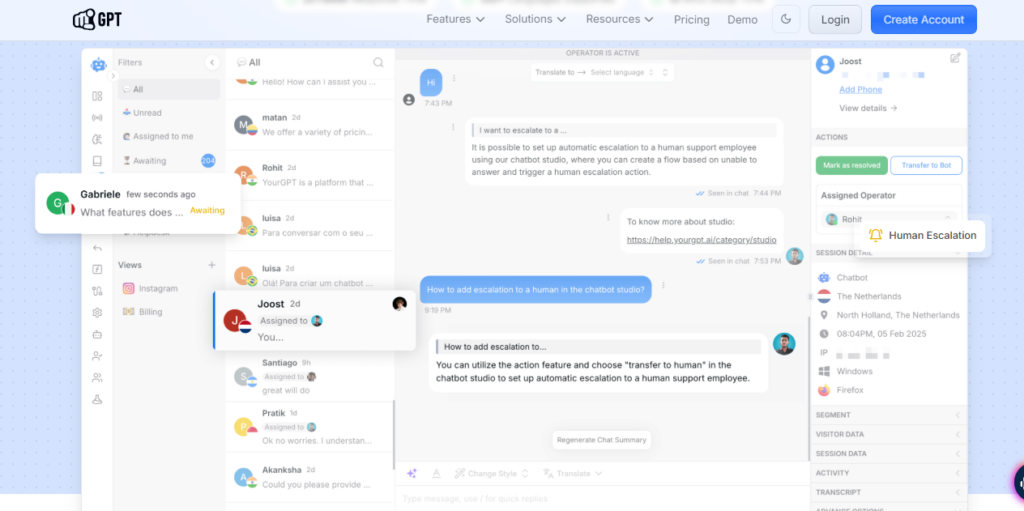Viewport: 1024px width, 511px height.
Task: Open the dashboard grid icon in sidebar
Action: tap(97, 96)
